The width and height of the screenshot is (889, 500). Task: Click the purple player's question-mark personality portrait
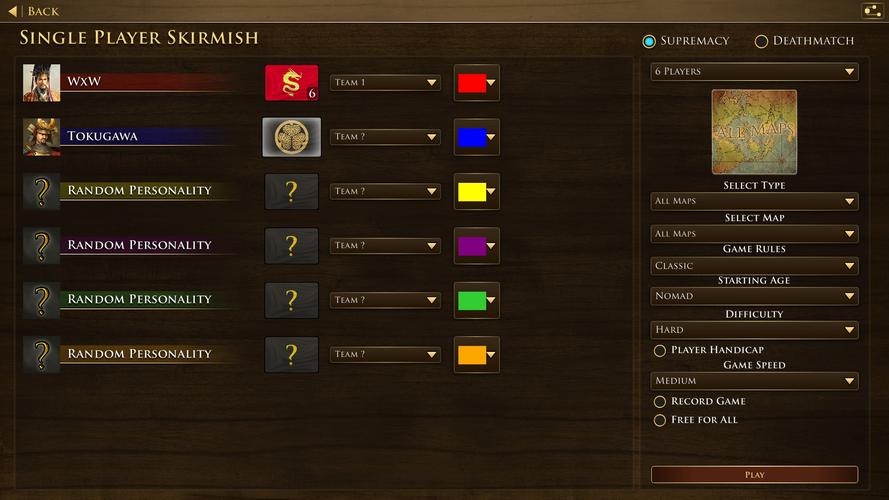tap(41, 246)
